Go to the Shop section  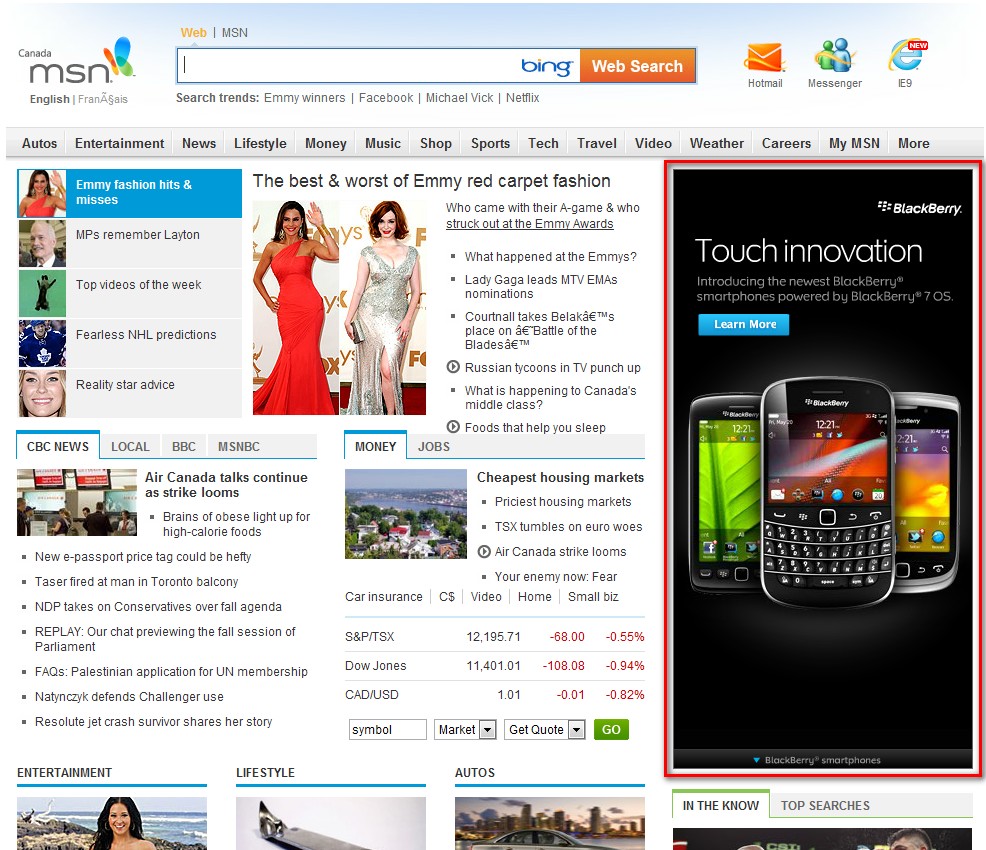click(x=436, y=143)
